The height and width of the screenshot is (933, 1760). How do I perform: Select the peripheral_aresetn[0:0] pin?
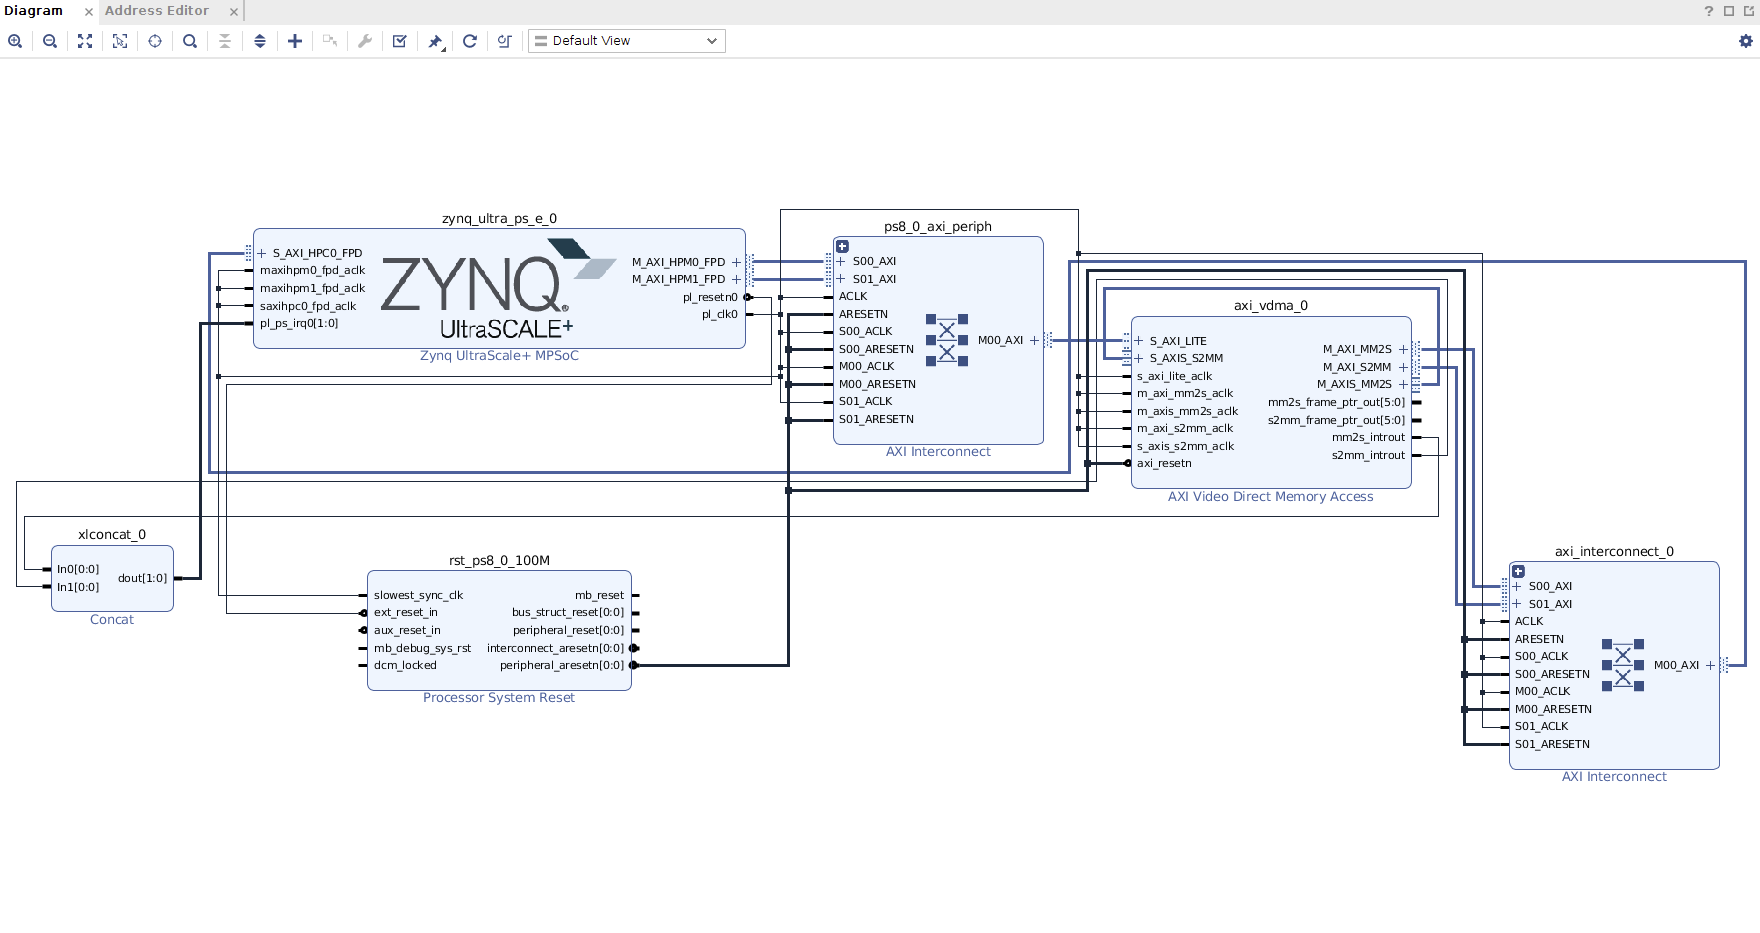(x=562, y=665)
